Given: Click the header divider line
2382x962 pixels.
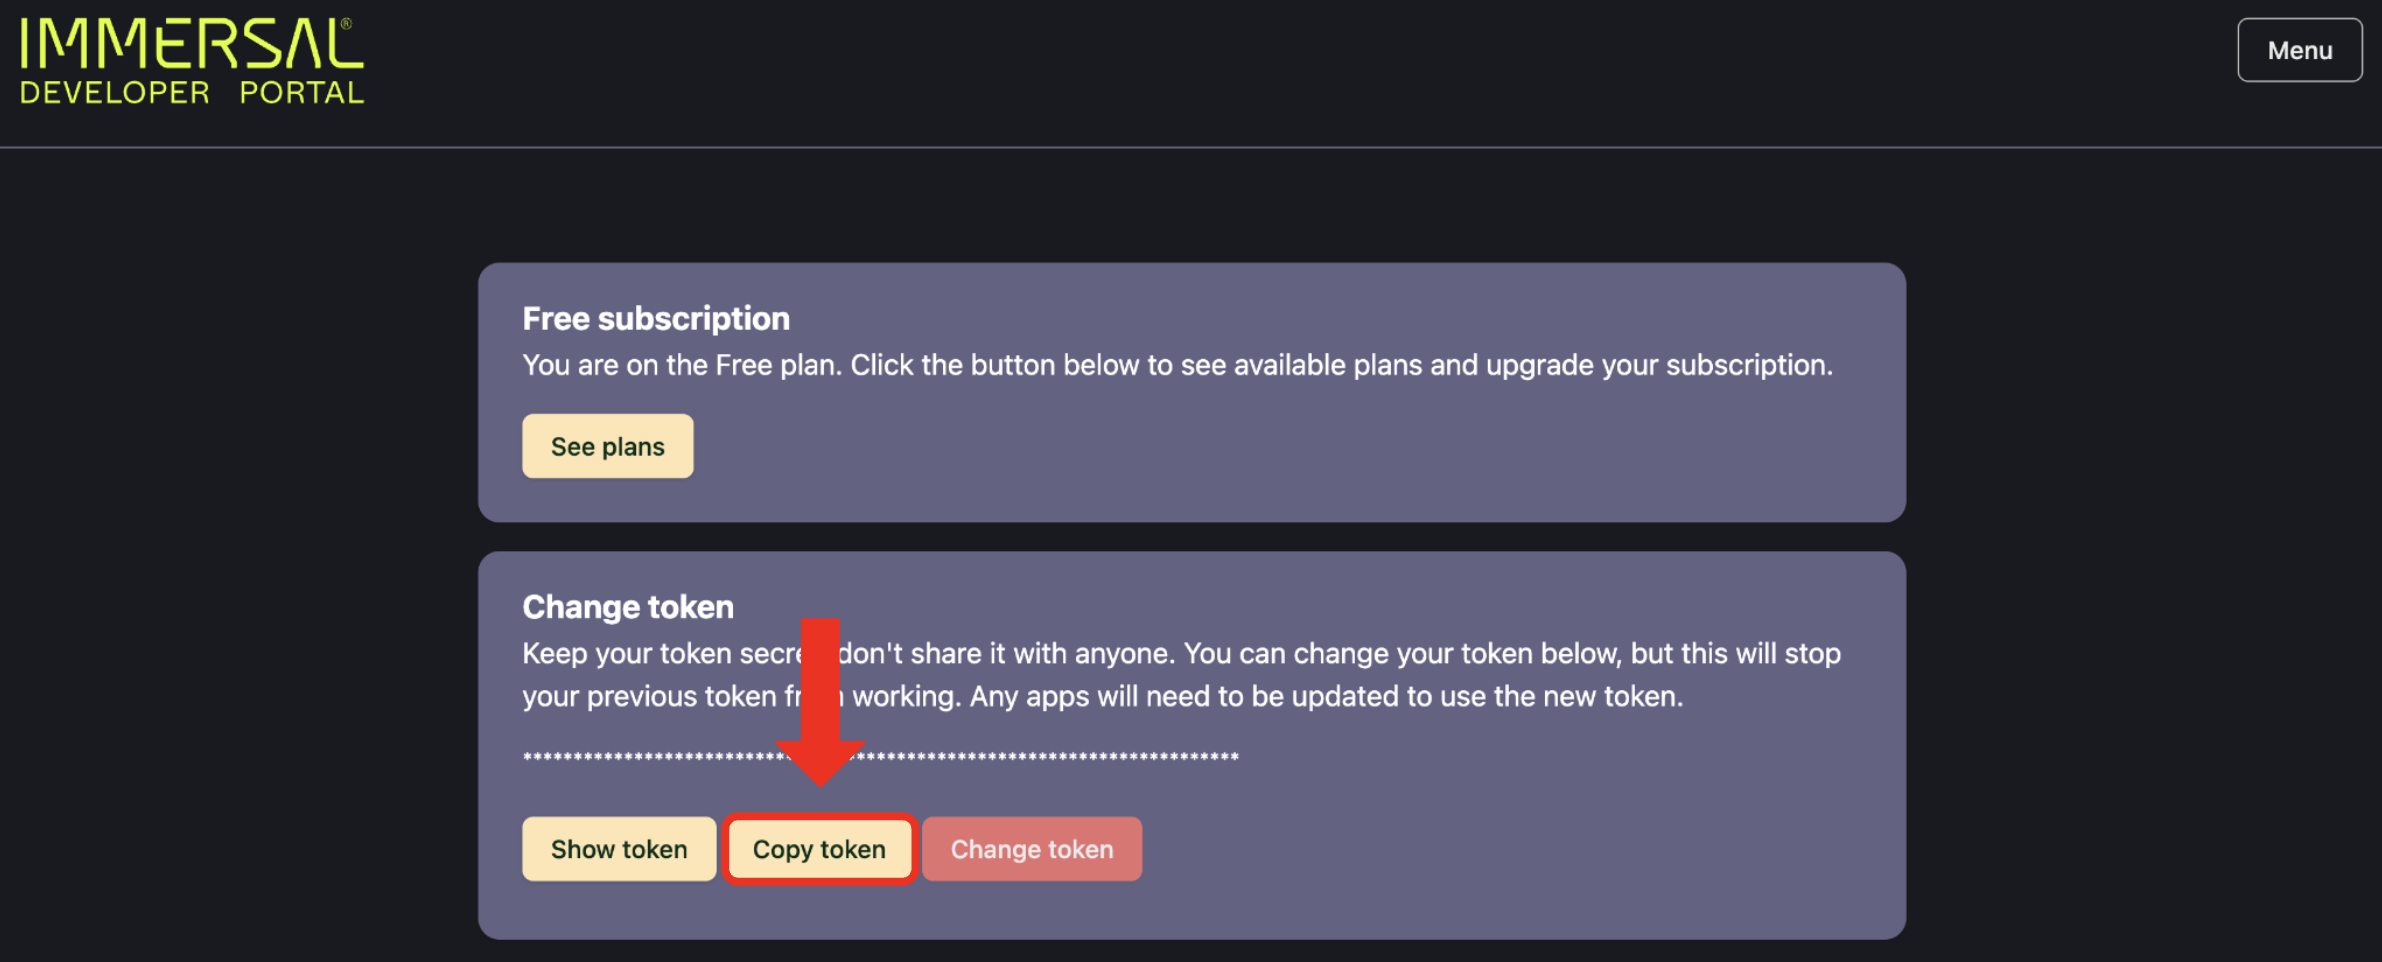Looking at the screenshot, I should tap(1191, 147).
